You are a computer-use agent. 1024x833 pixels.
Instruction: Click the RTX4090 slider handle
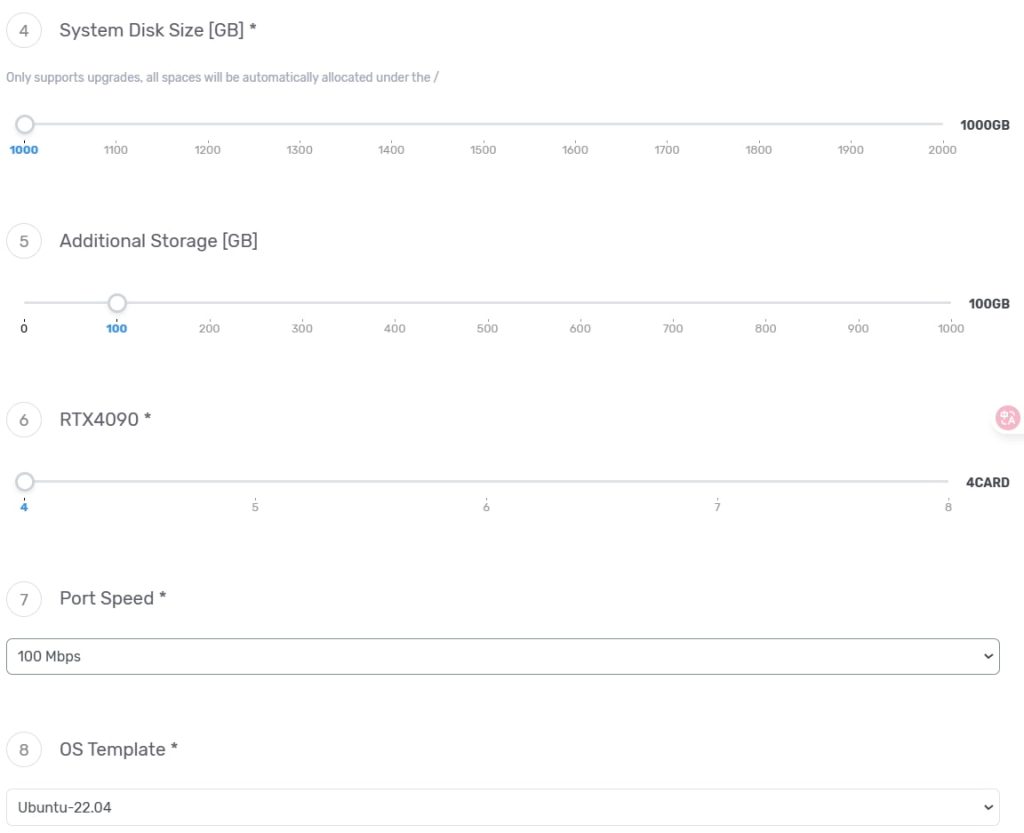(x=25, y=482)
